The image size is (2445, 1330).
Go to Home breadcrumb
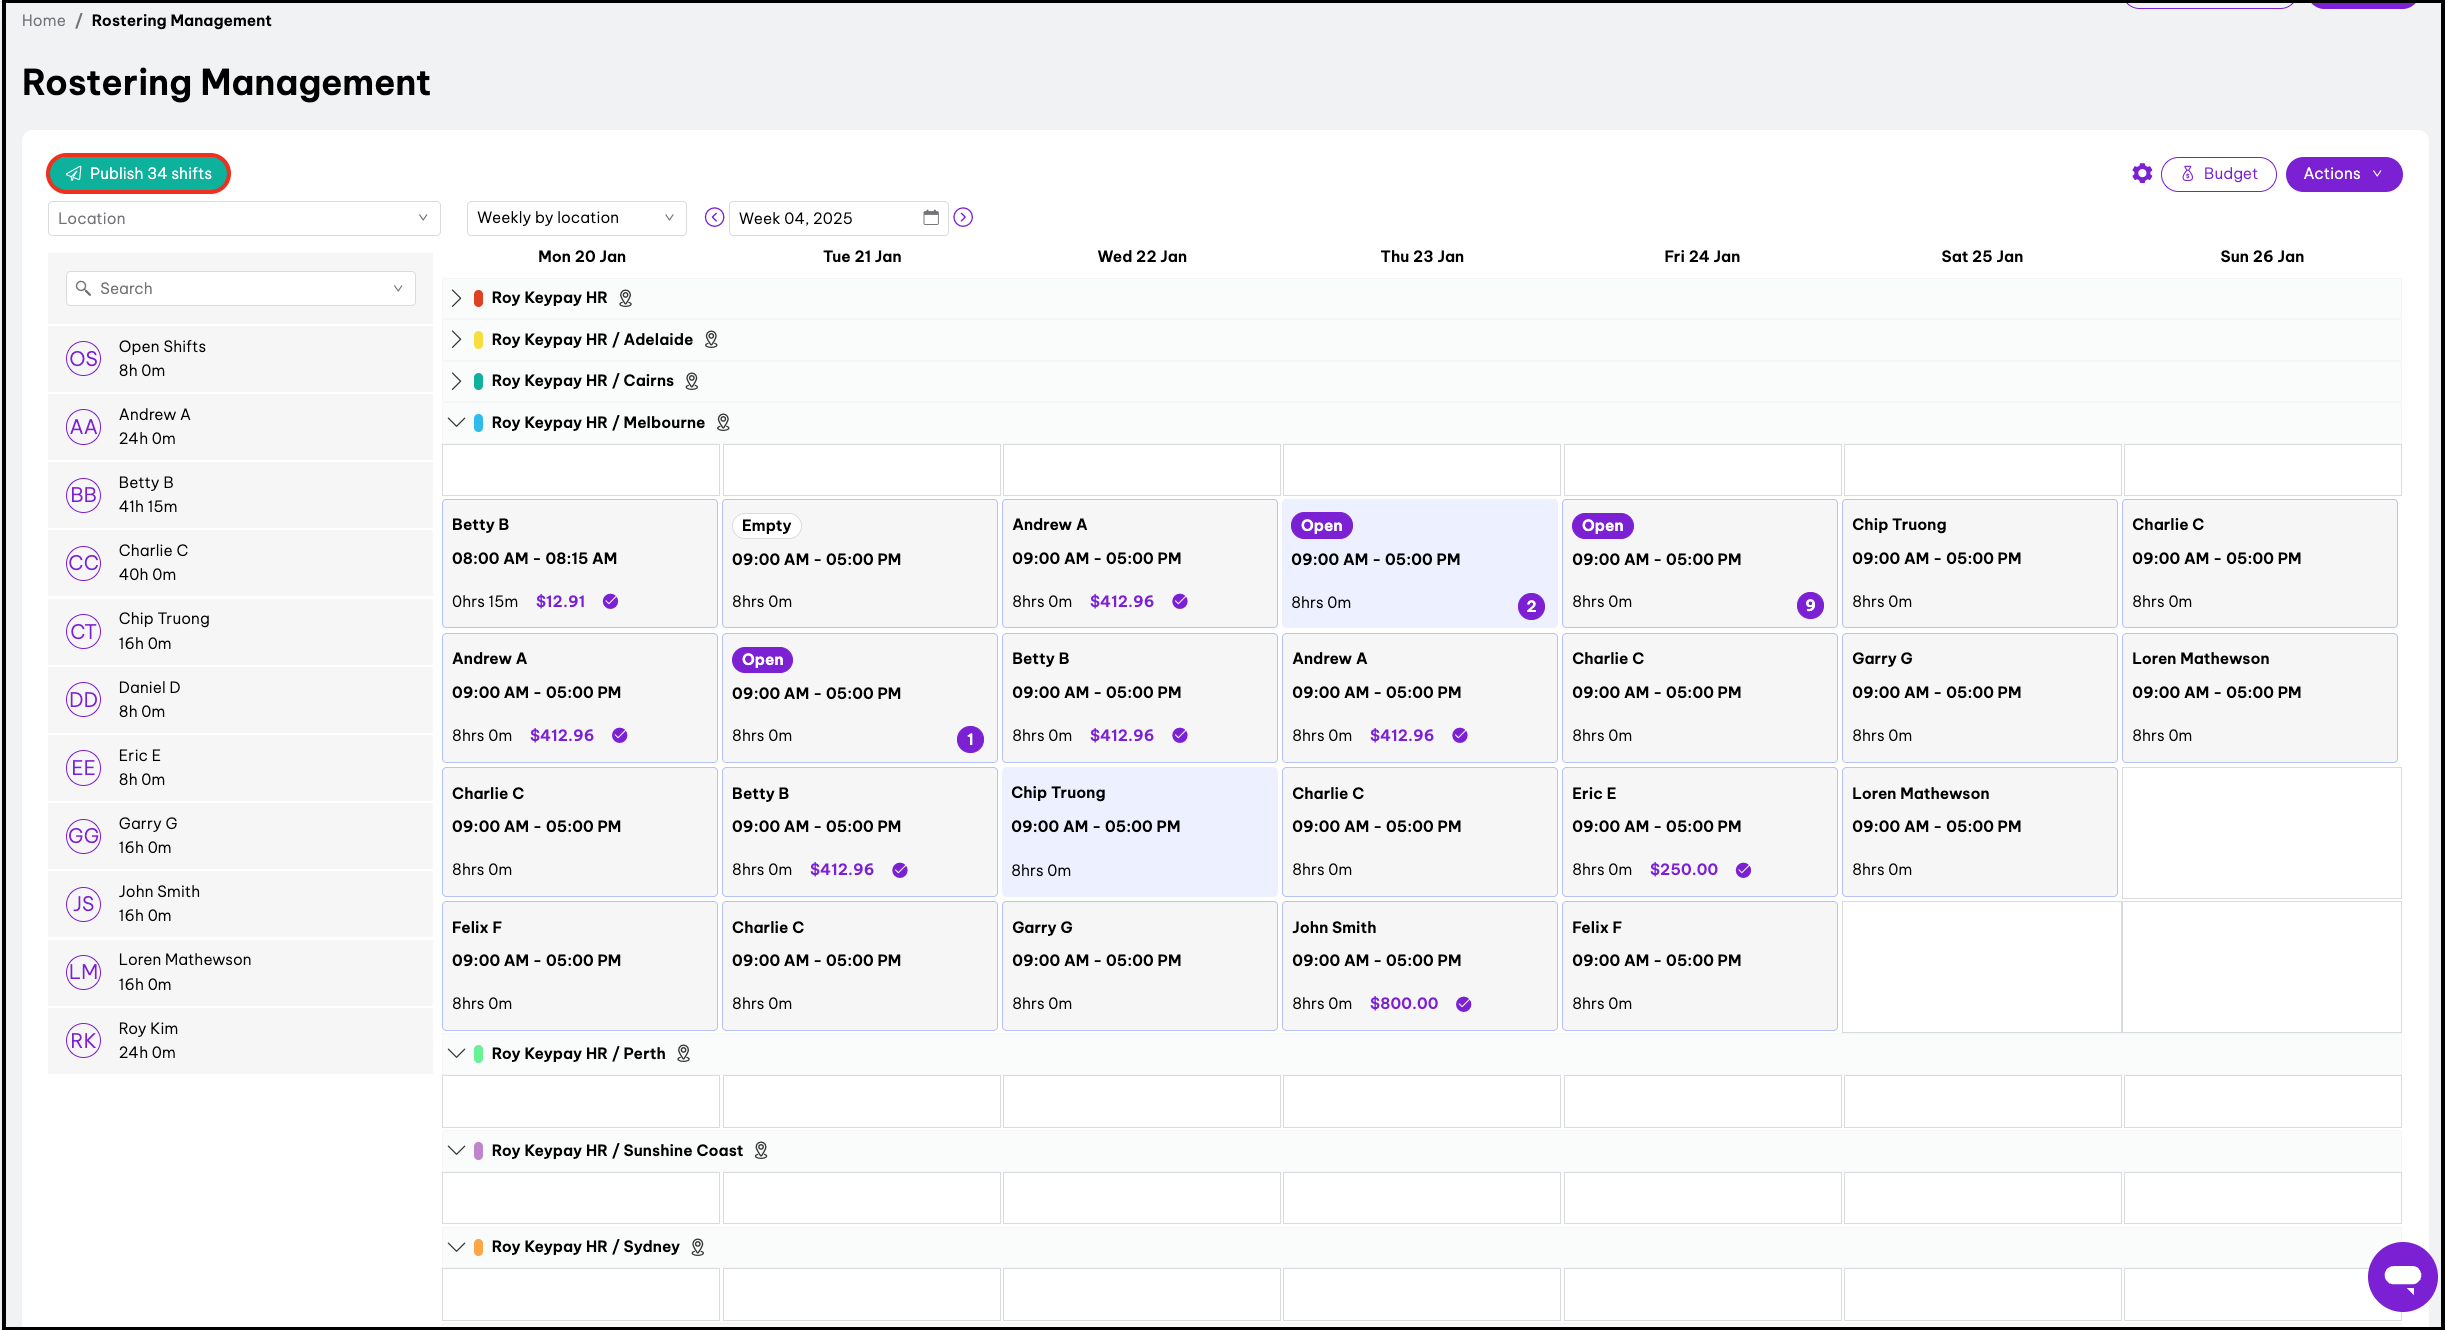tap(44, 21)
